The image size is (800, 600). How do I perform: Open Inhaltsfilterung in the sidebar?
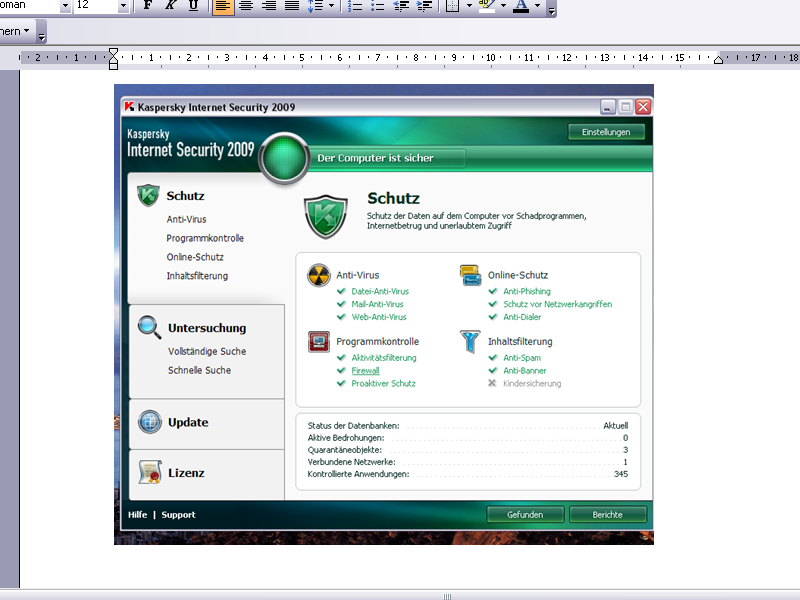[197, 276]
